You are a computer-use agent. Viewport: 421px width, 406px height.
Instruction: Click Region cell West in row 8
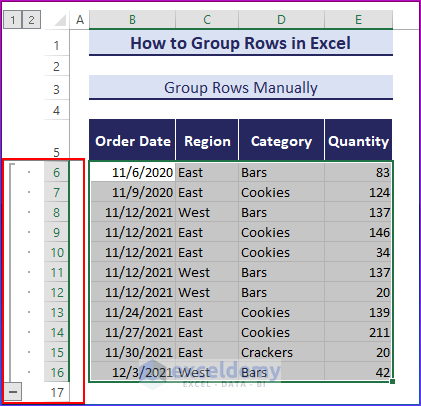[x=207, y=212]
